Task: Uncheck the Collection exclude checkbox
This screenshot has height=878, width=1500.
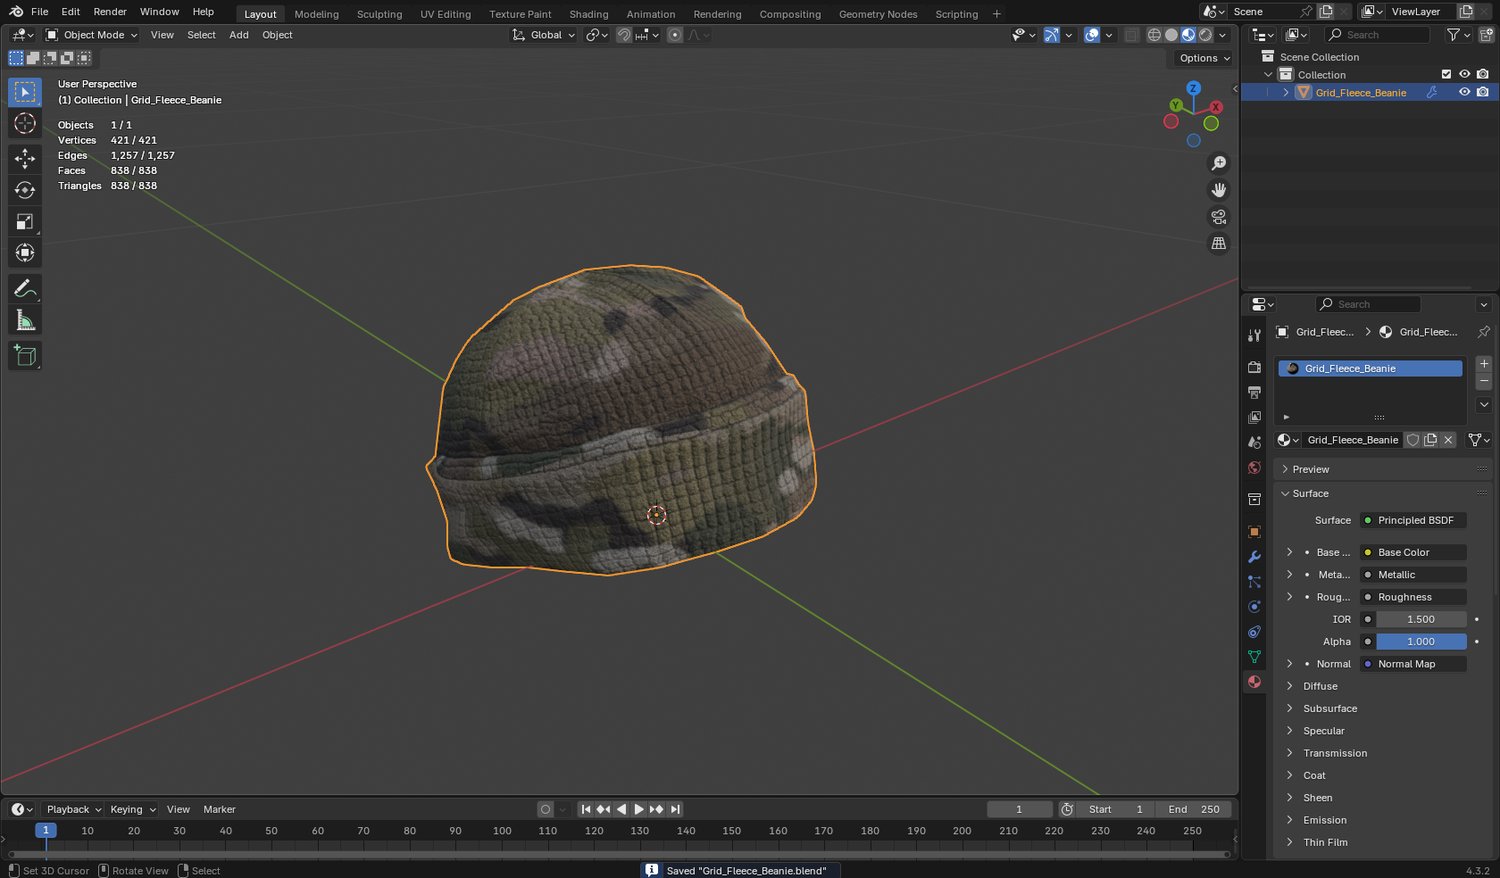Action: click(1446, 74)
